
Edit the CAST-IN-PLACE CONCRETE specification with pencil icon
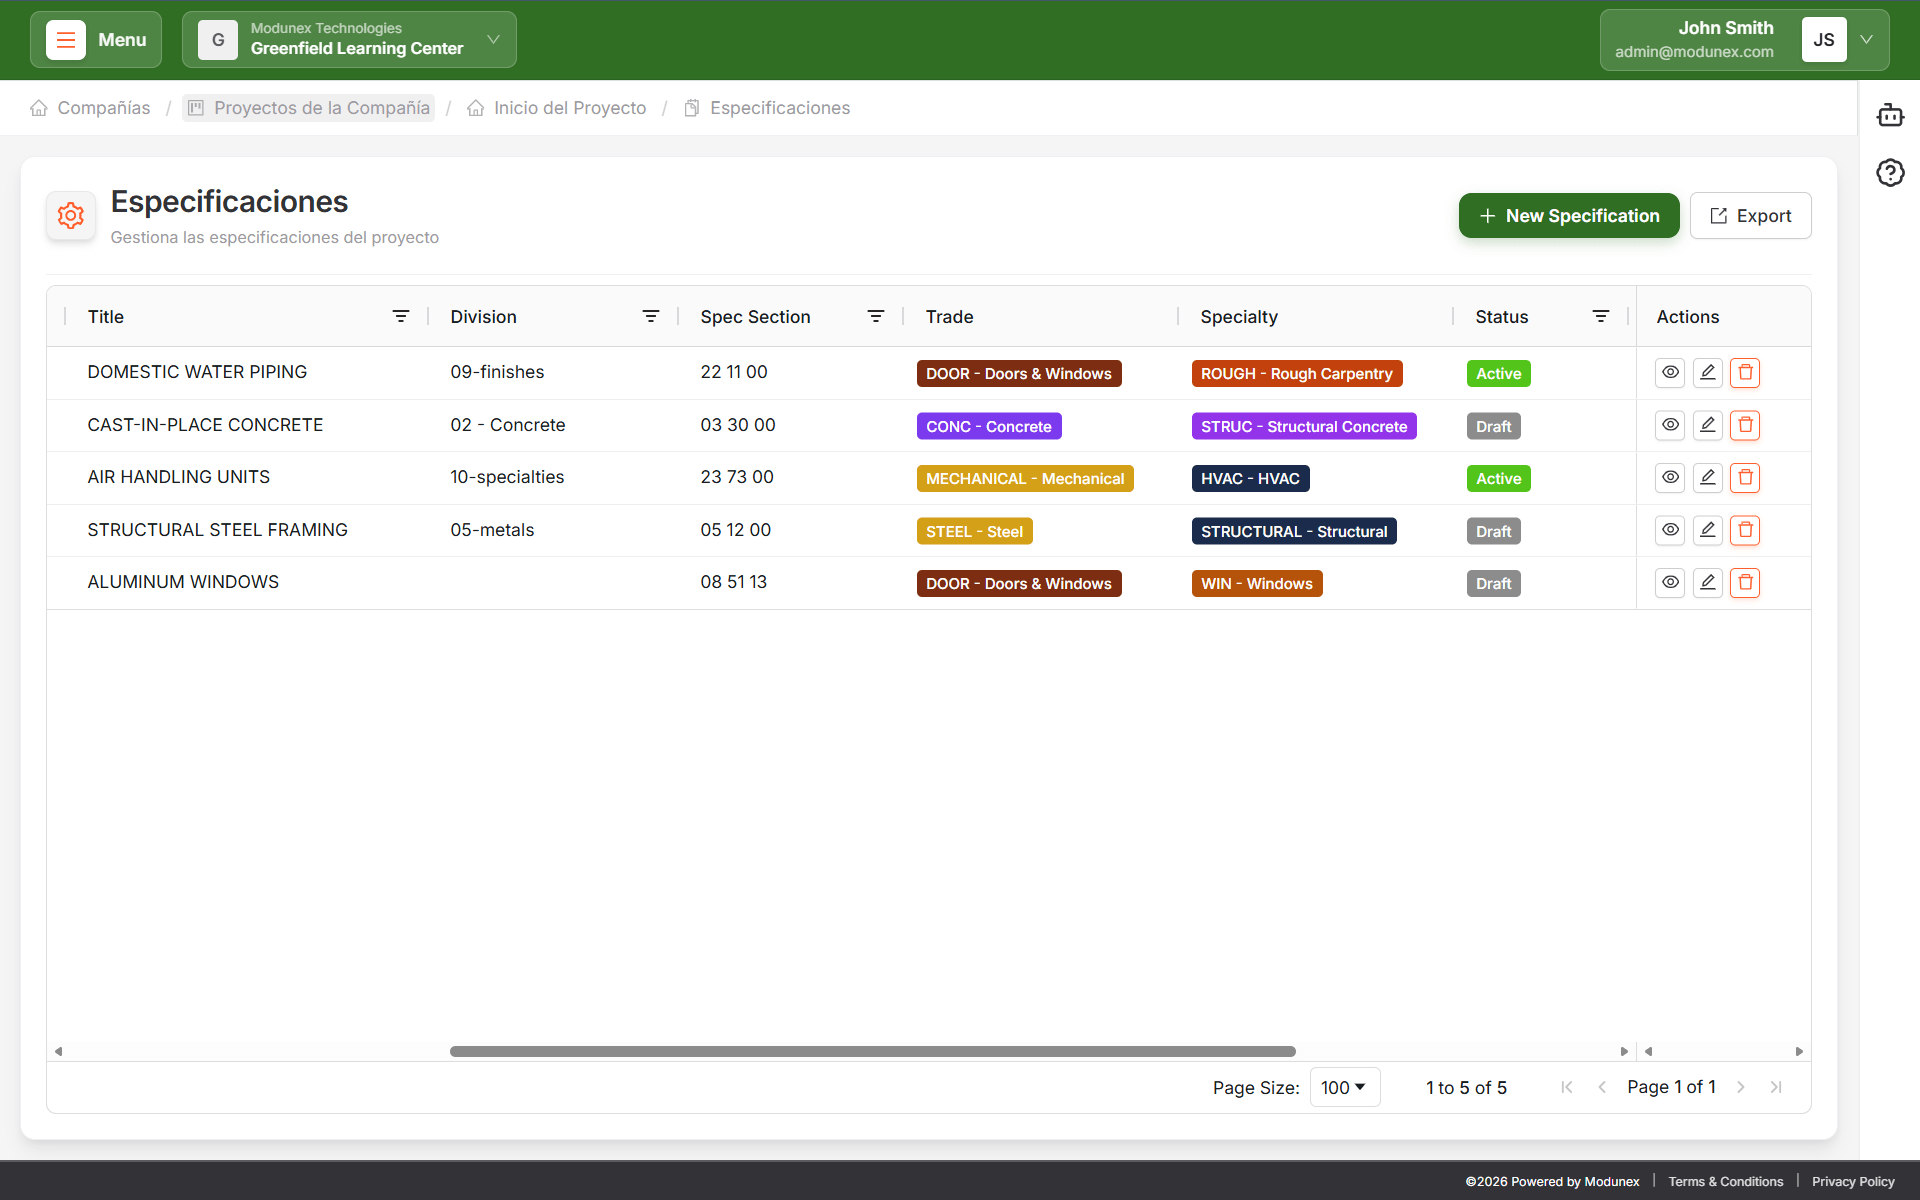tap(1707, 425)
